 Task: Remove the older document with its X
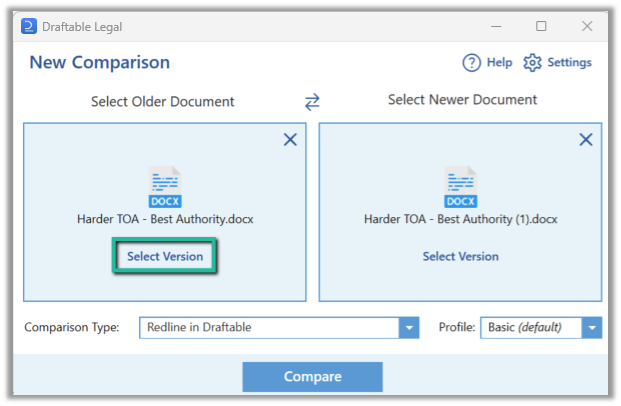point(290,139)
